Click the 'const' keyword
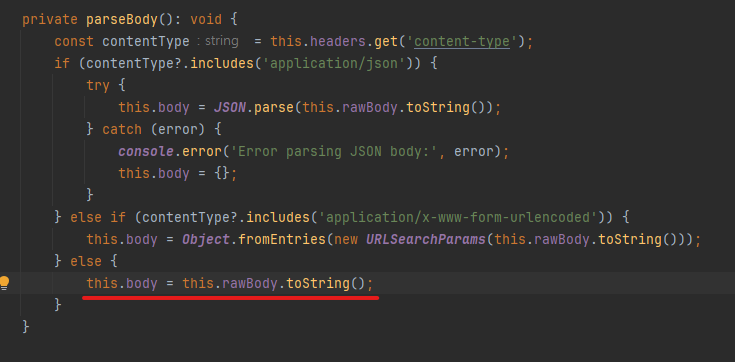735x362 pixels. pos(74,42)
